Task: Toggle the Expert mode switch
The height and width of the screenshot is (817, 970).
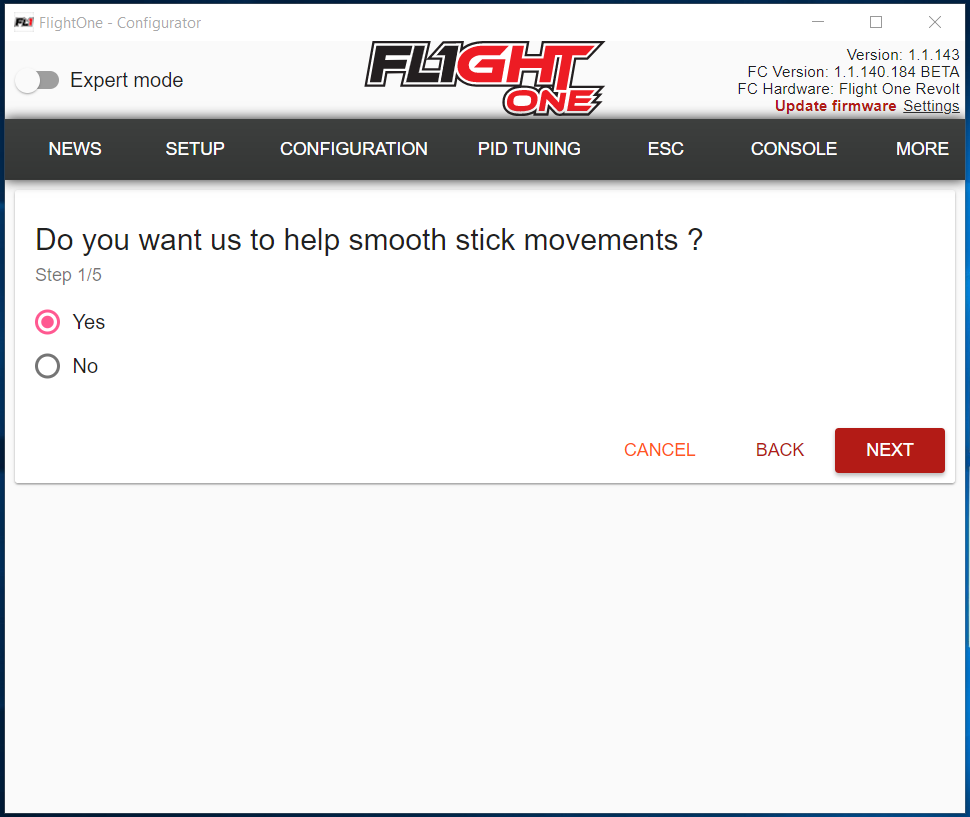Action: (x=38, y=81)
